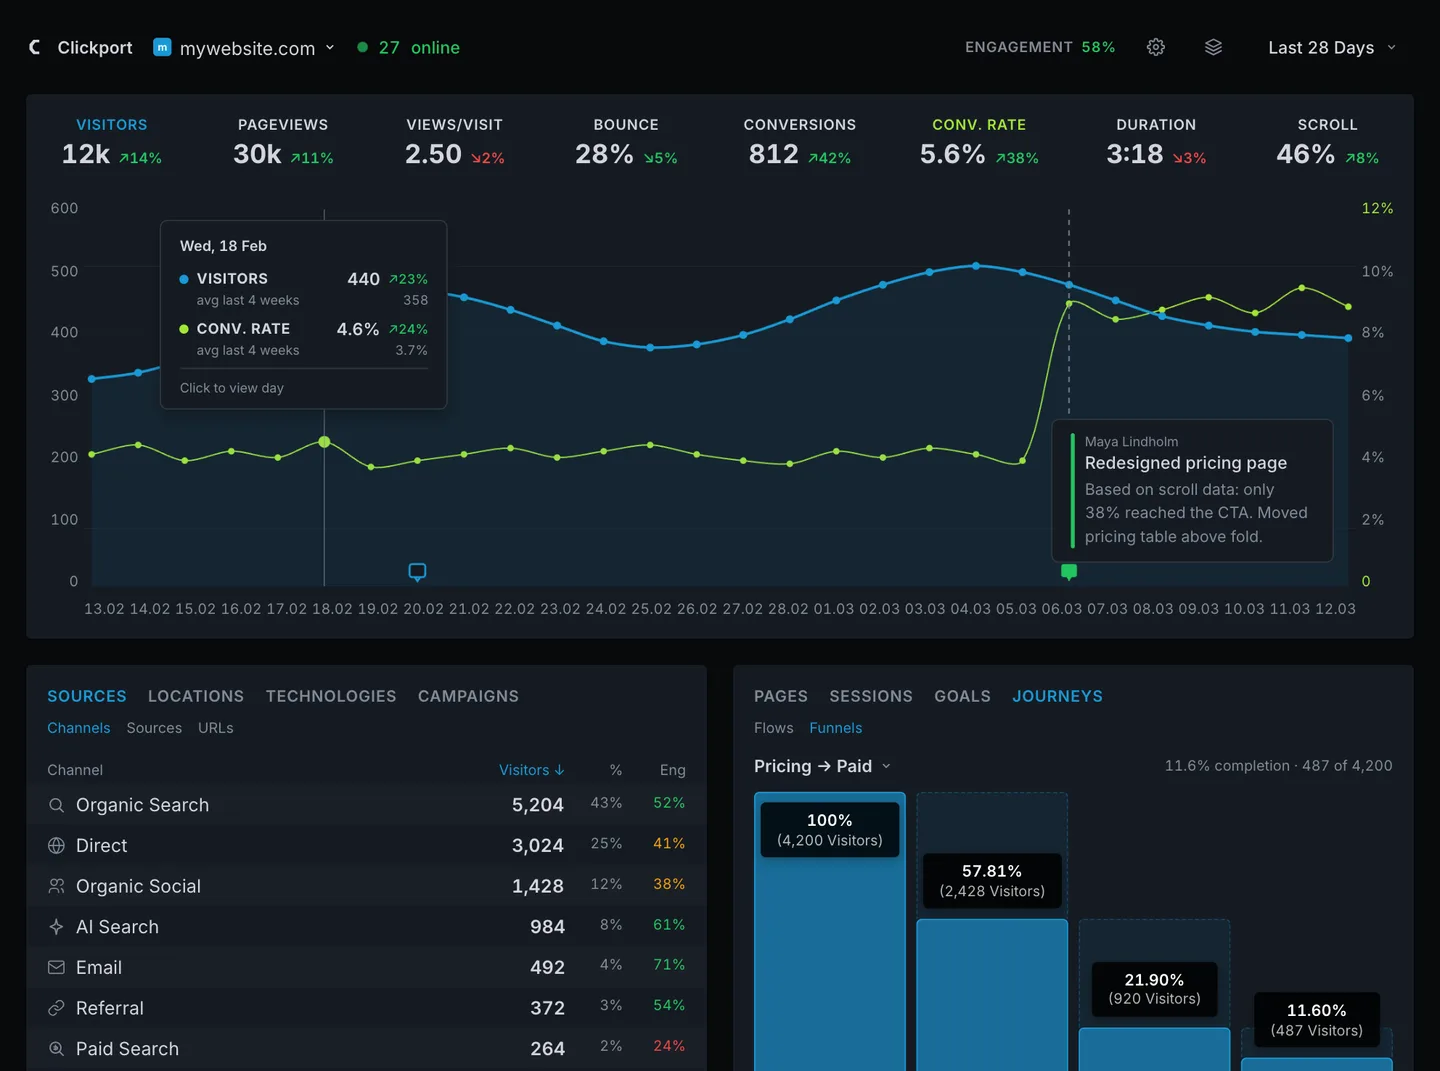The width and height of the screenshot is (1440, 1071).
Task: Click the Redesigned pricing page annotation note
Action: pos(1192,490)
